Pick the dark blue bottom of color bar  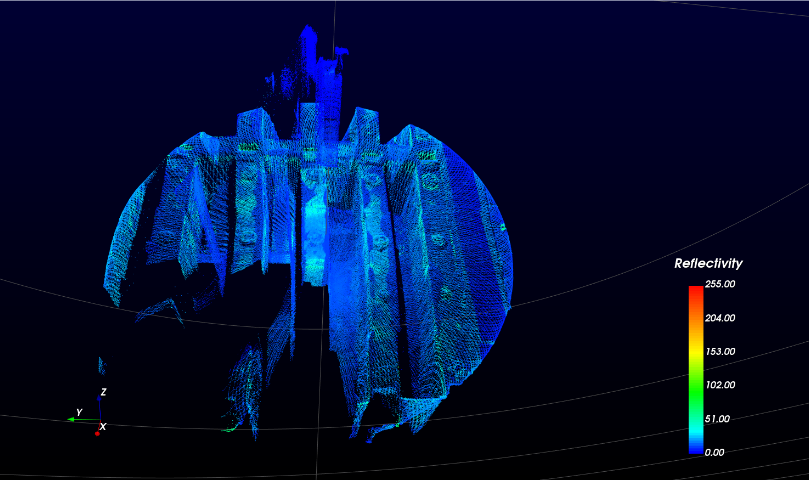(694, 448)
